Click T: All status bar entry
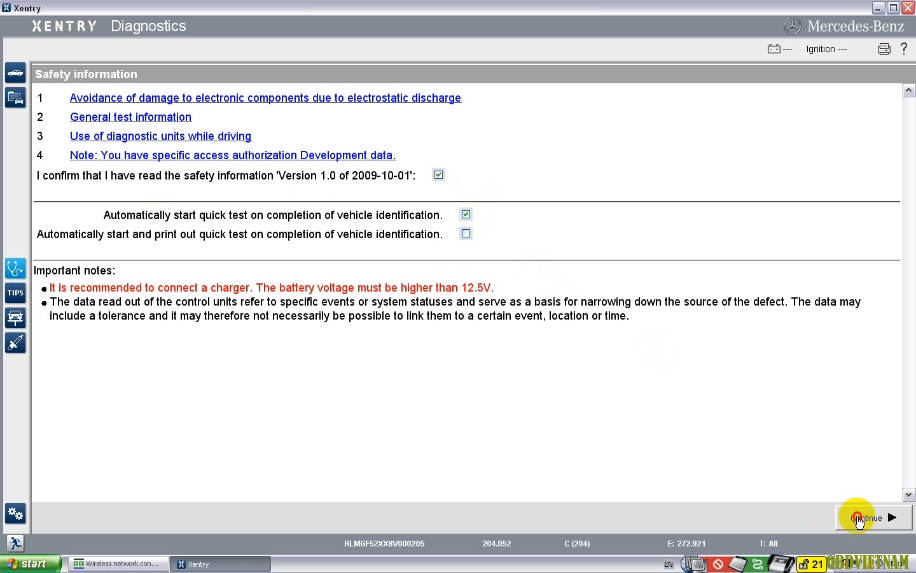Viewport: 916px width, 573px height. tap(768, 544)
